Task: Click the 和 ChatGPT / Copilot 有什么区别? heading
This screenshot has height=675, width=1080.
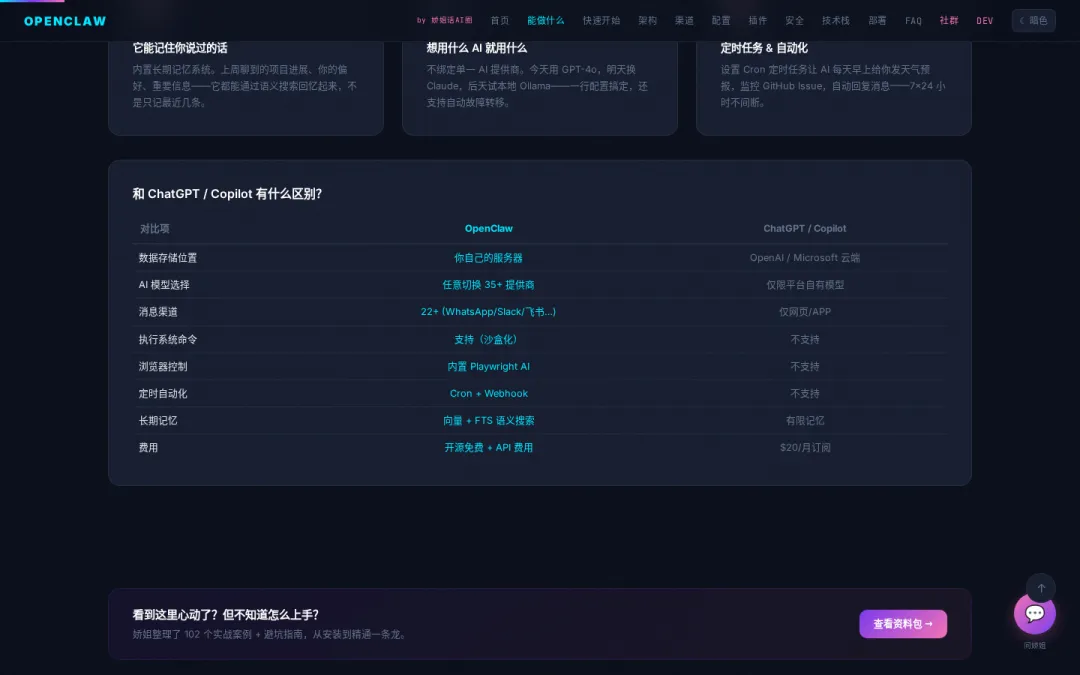Action: (x=227, y=194)
